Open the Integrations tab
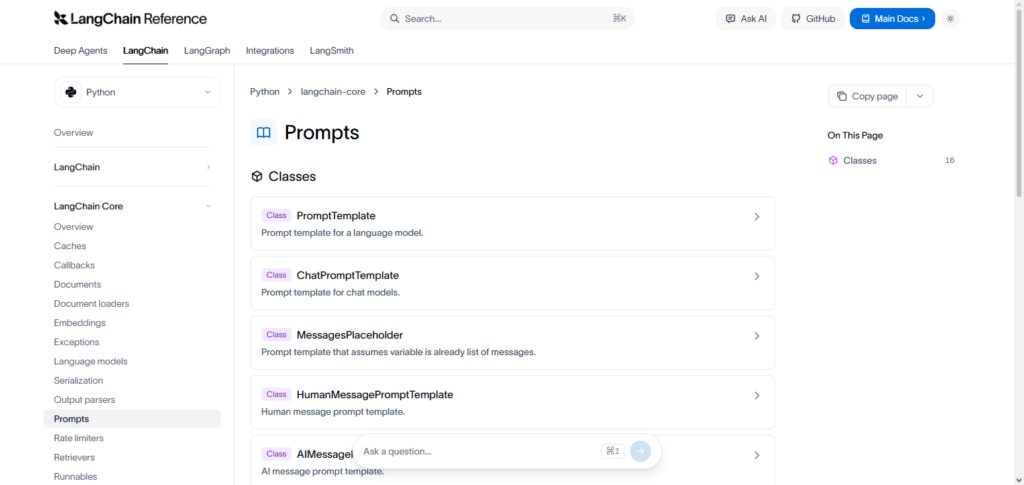Image resolution: width=1024 pixels, height=485 pixels. [270, 50]
